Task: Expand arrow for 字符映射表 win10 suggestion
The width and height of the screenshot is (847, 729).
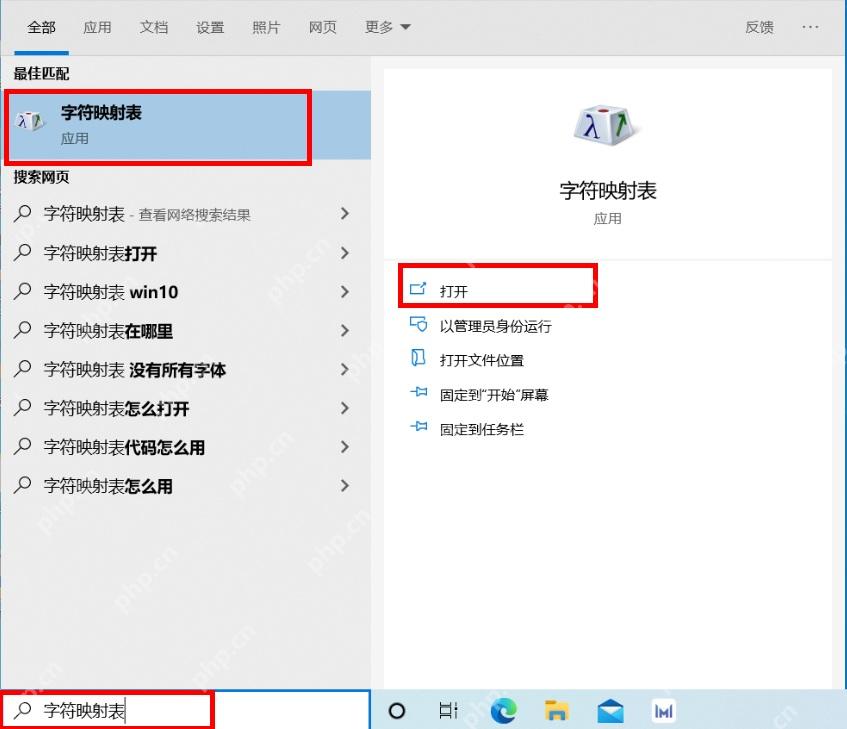Action: click(345, 292)
